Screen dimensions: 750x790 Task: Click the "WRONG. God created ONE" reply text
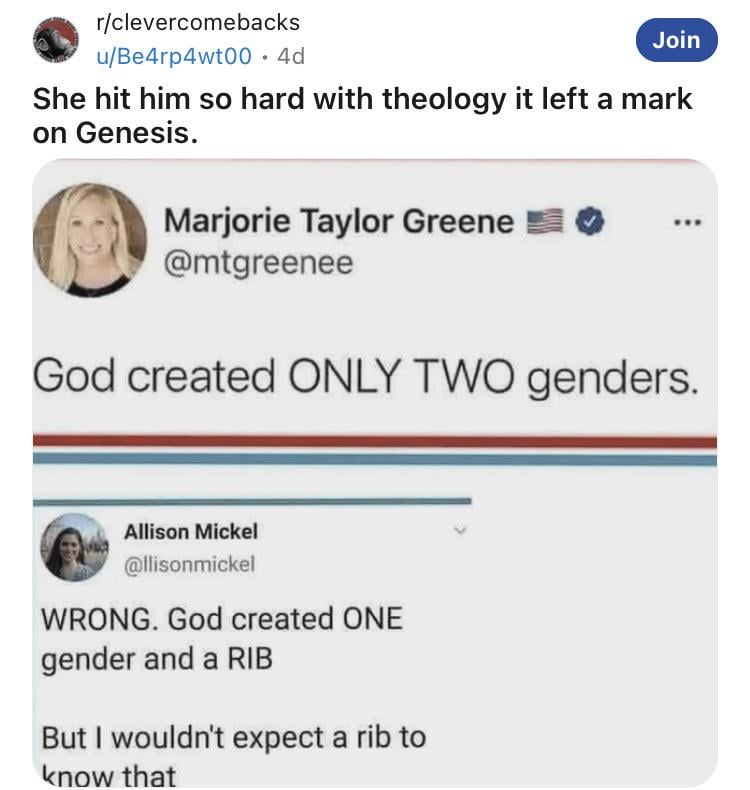pyautogui.click(x=221, y=619)
